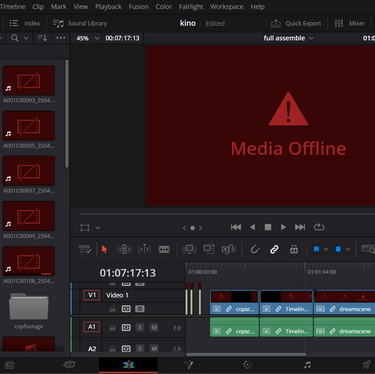This screenshot has width=375, height=374.
Task: Click the V1 destination control
Action: [x=92, y=295]
